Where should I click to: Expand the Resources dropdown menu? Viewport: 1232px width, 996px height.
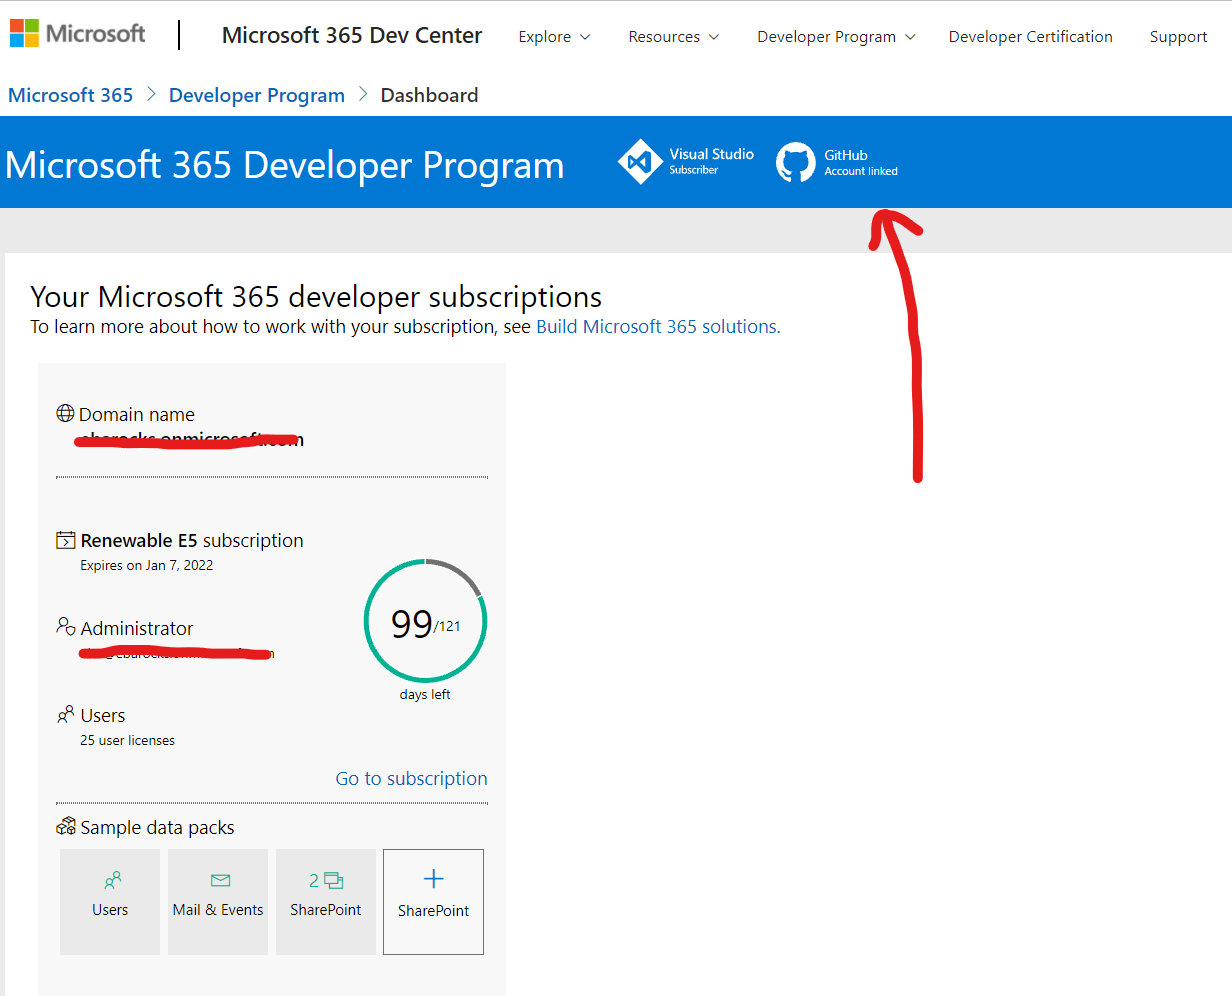click(x=673, y=37)
